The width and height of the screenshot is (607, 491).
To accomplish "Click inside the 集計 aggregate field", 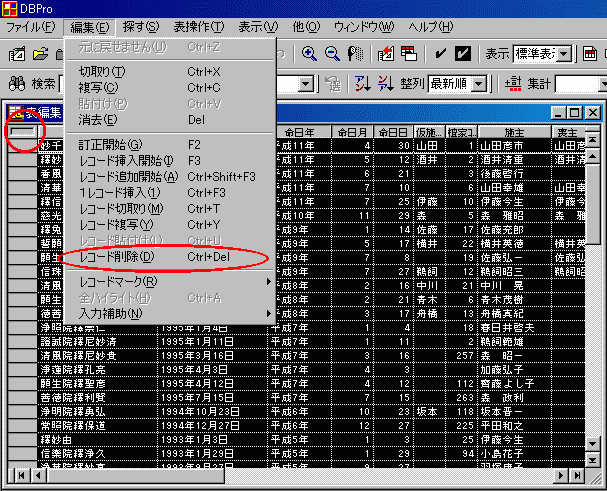I will pyautogui.click(x=577, y=84).
